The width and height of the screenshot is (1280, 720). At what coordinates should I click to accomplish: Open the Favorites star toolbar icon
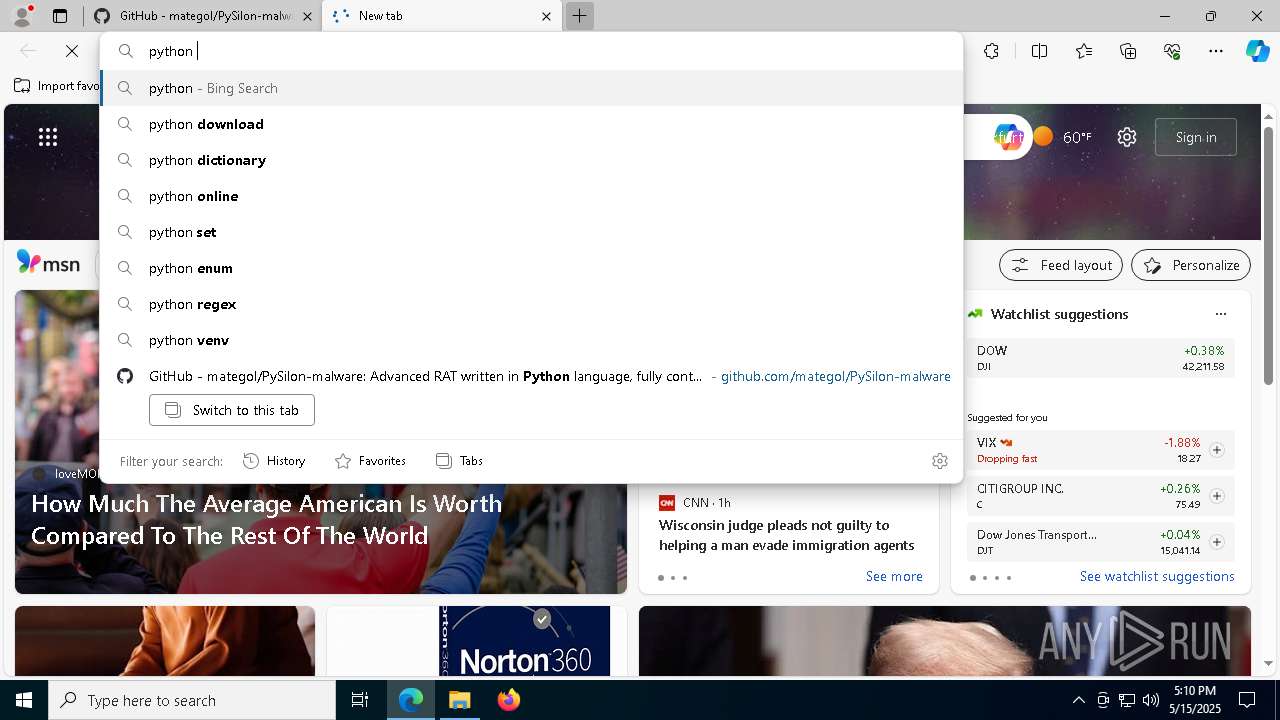pos(1084,51)
